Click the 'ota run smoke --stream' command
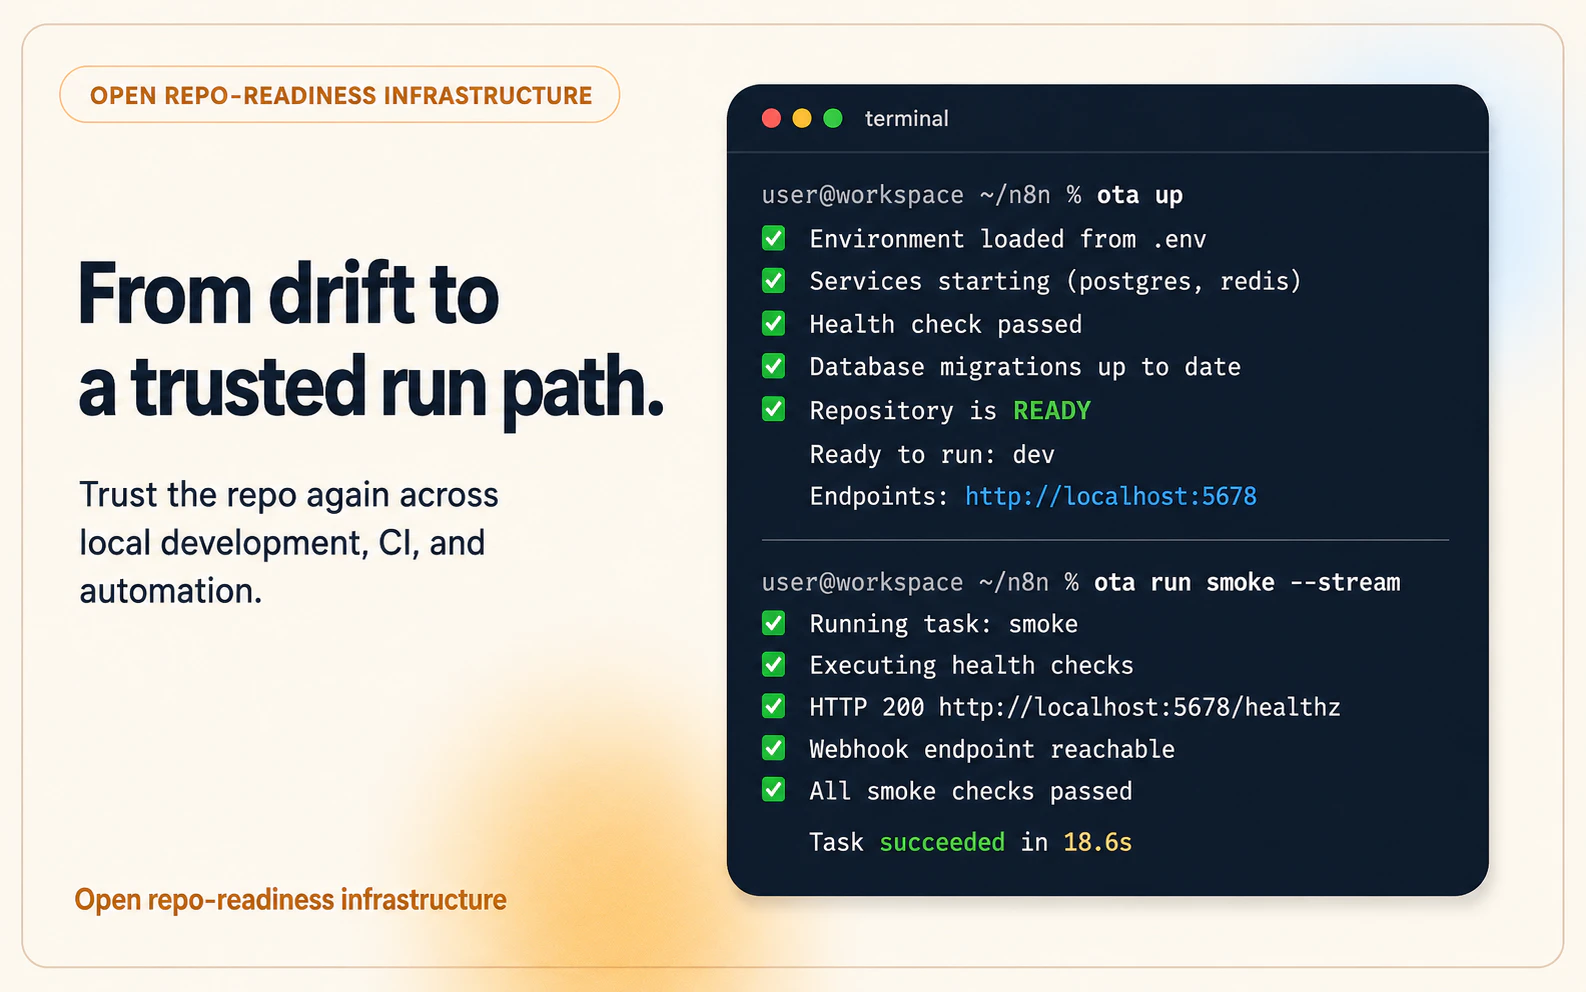This screenshot has width=1586, height=992. coord(1247,582)
